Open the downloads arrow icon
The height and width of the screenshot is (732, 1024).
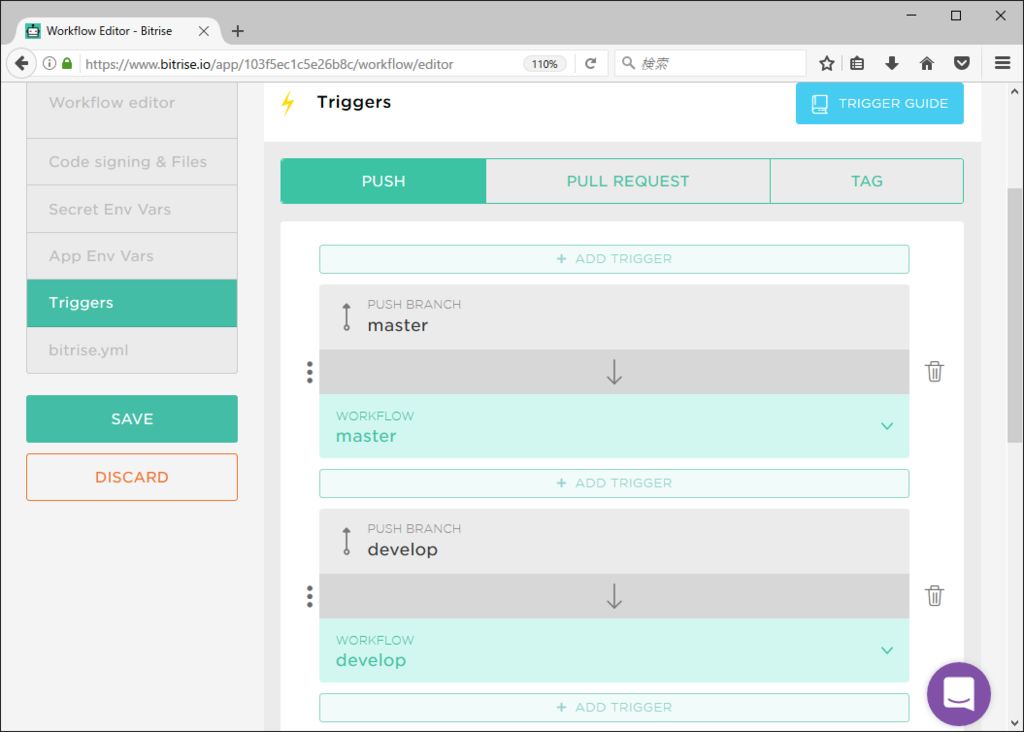891,63
